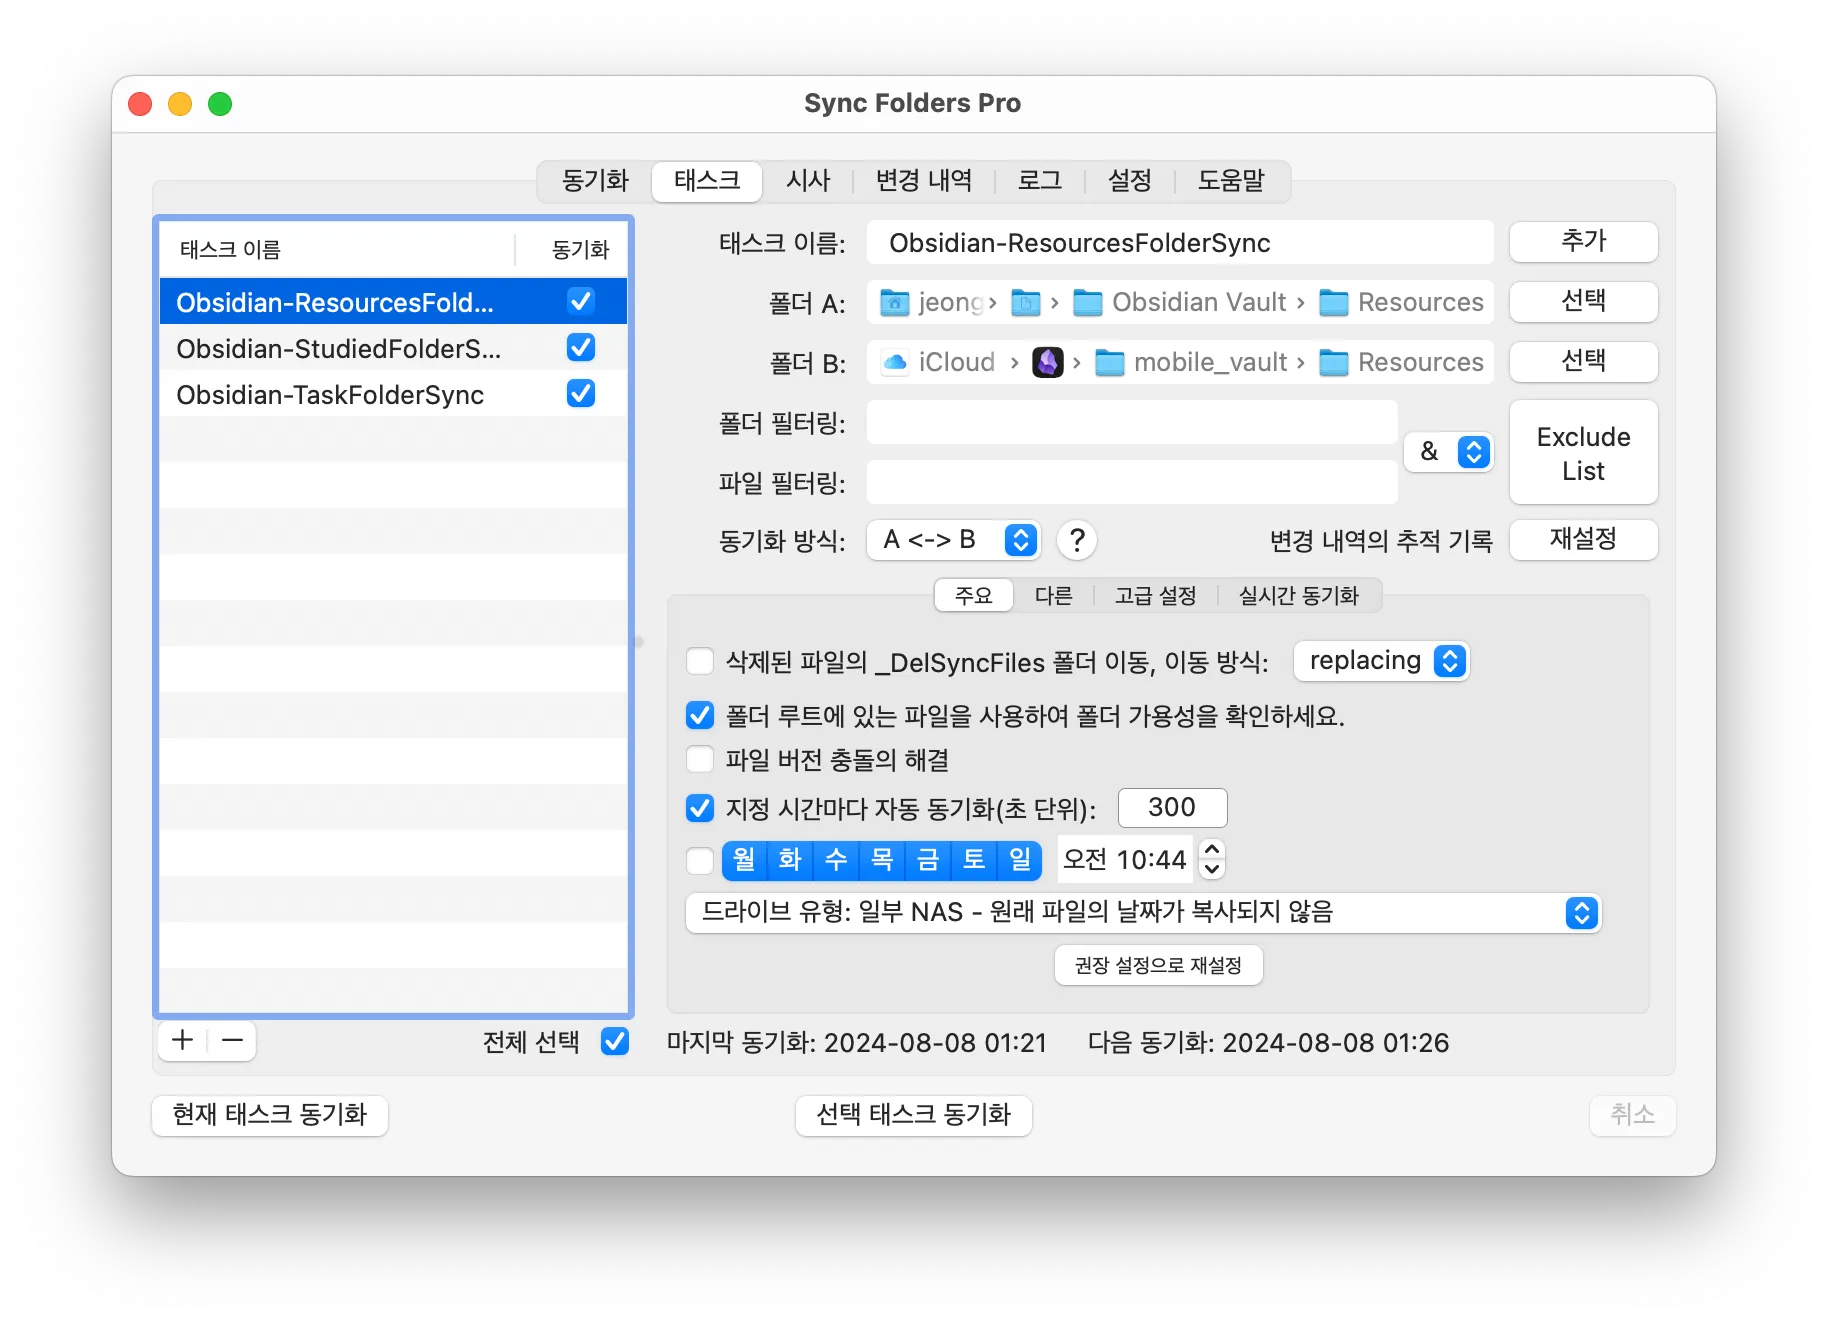Click the help question mark button
1828x1324 pixels.
point(1077,540)
